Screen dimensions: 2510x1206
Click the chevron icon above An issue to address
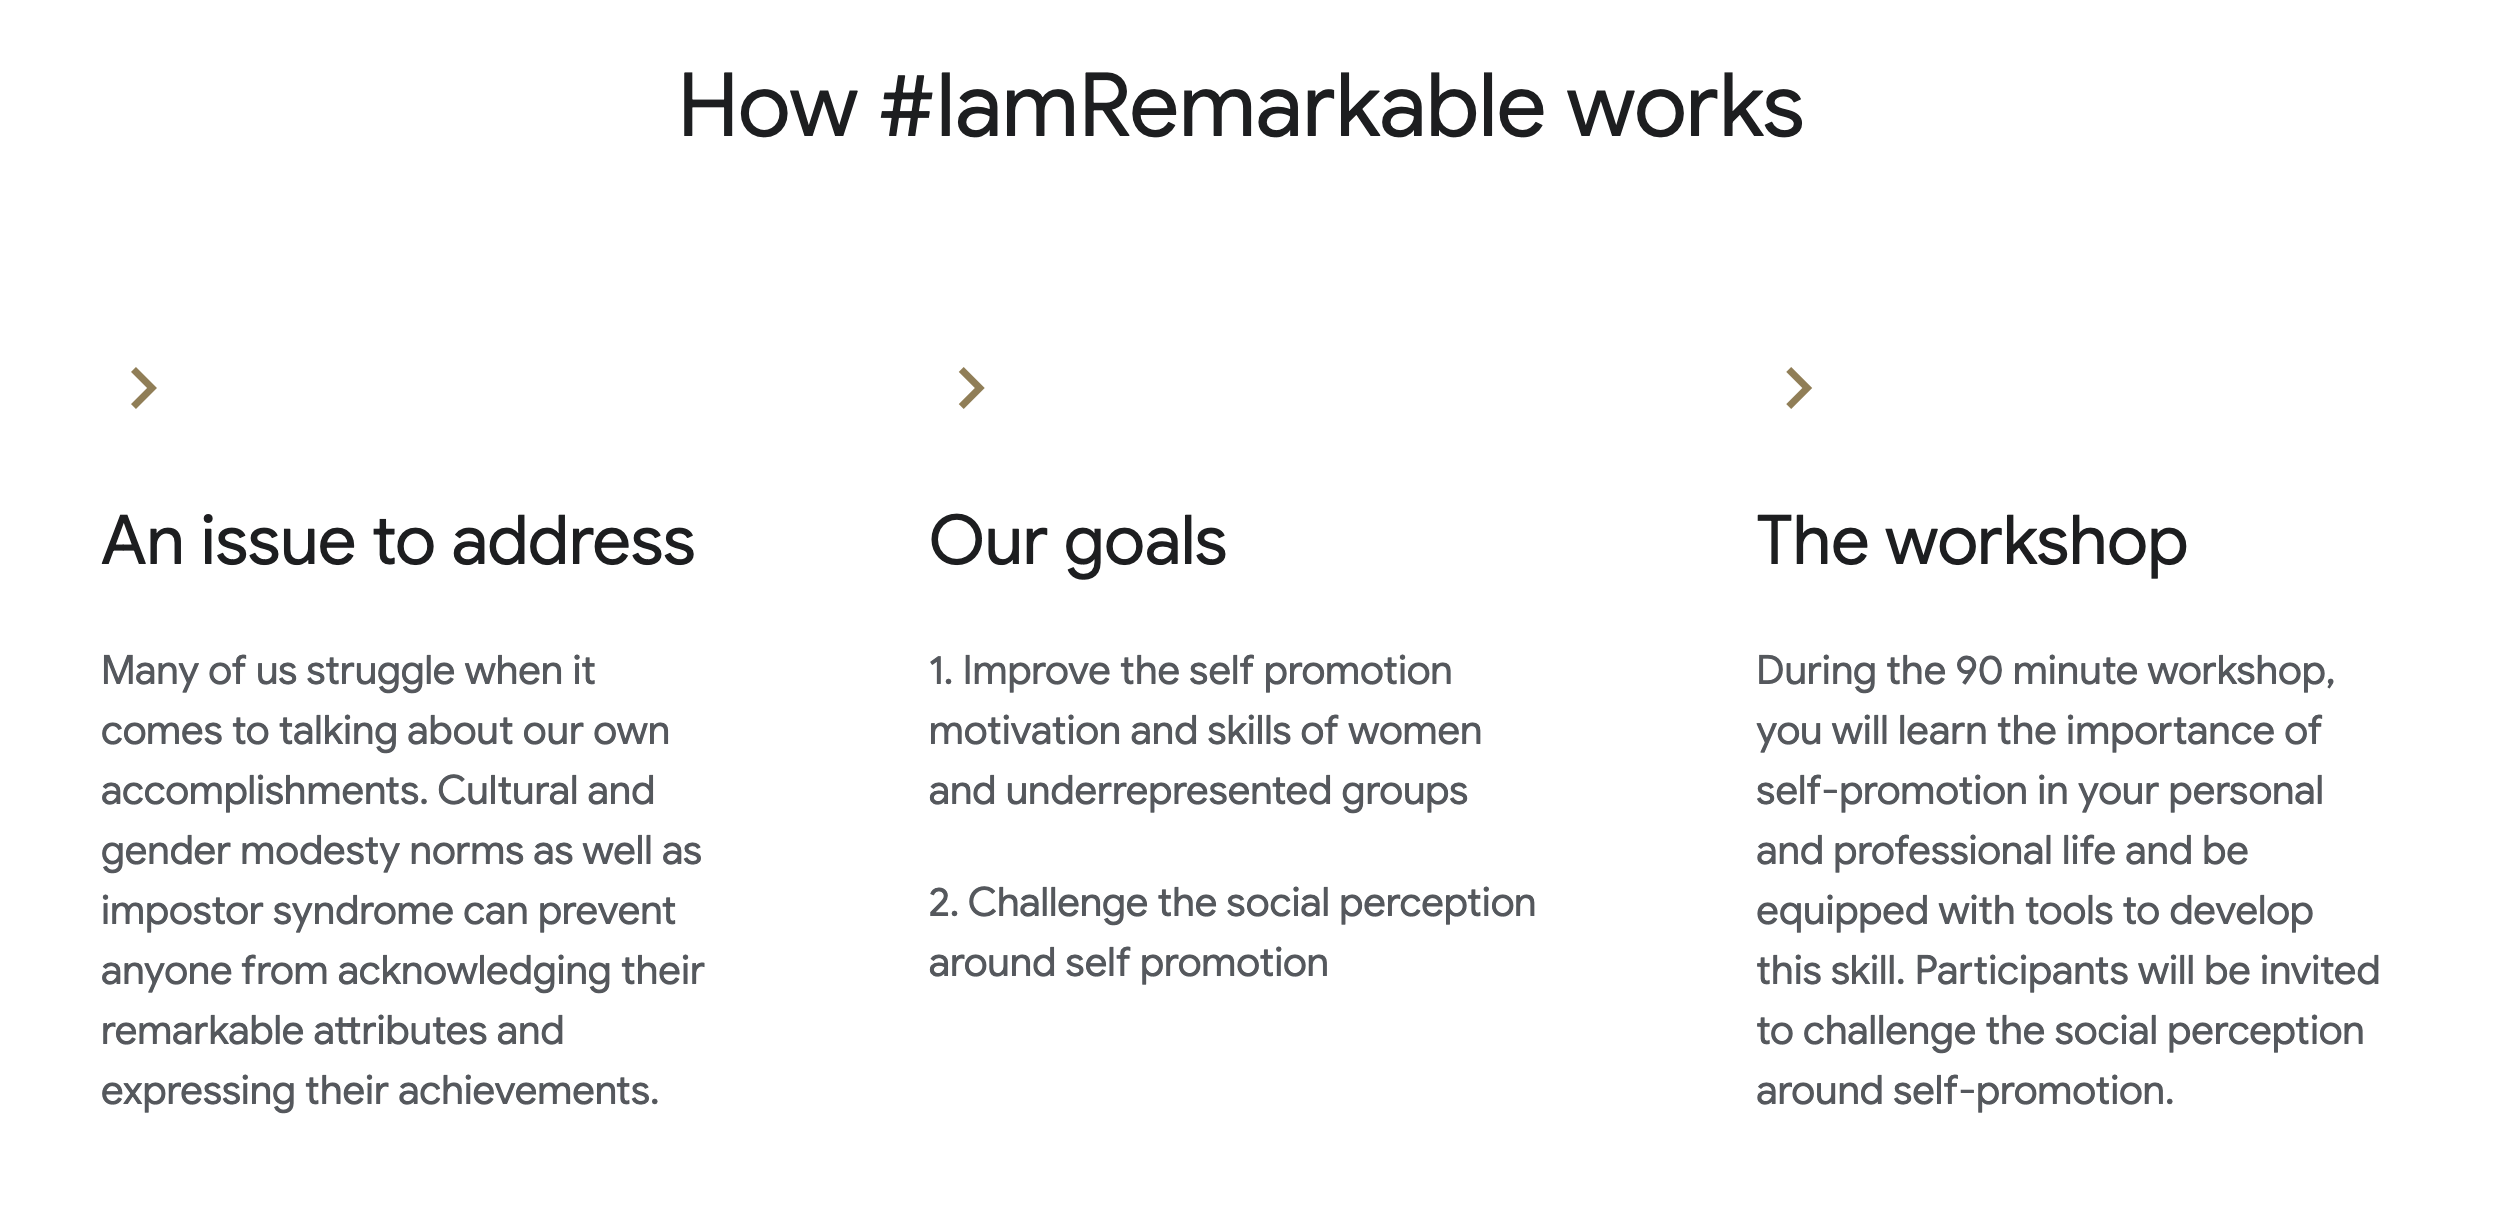point(144,388)
